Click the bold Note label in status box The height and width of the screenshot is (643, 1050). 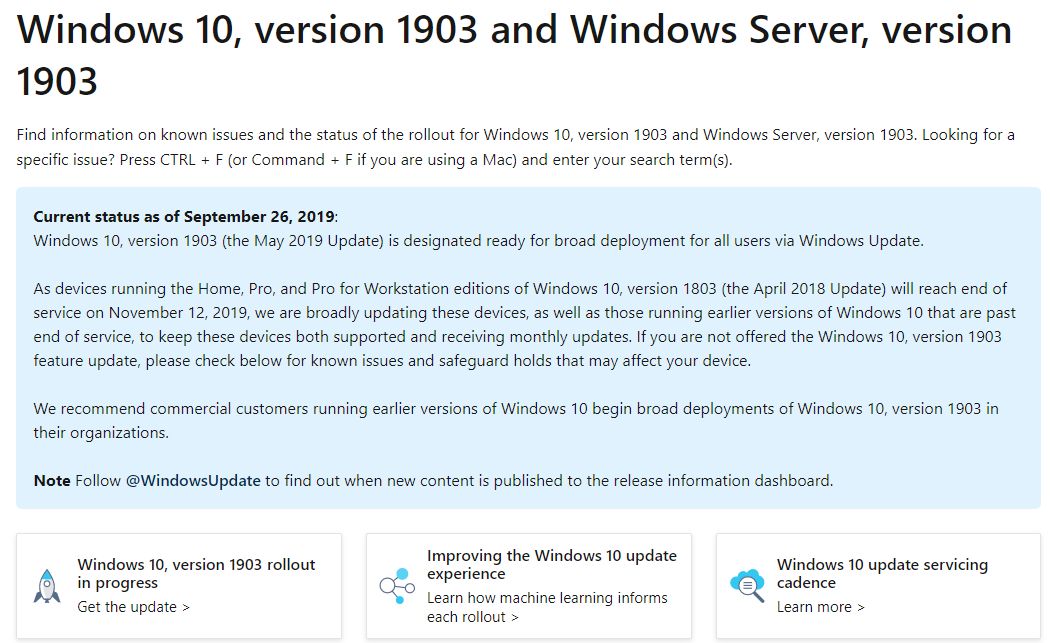52,481
